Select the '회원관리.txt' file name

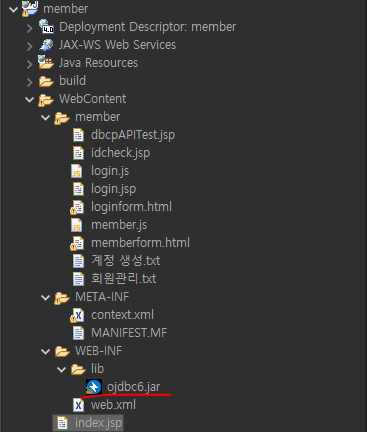click(124, 279)
